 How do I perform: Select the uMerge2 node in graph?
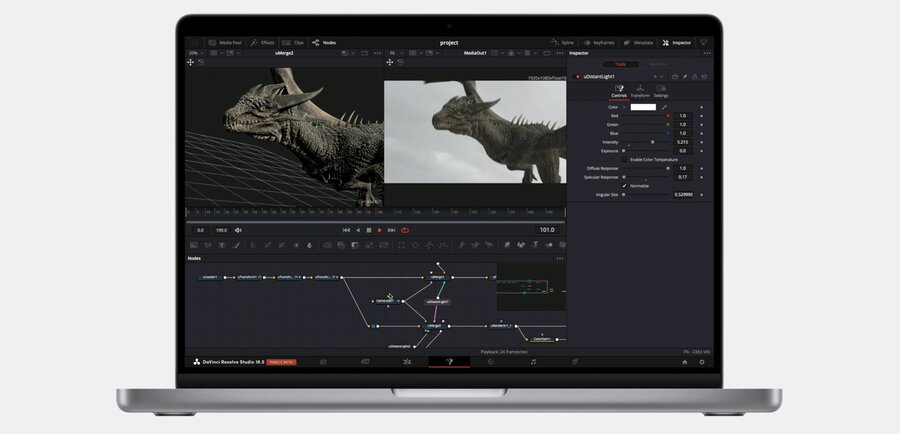435,326
